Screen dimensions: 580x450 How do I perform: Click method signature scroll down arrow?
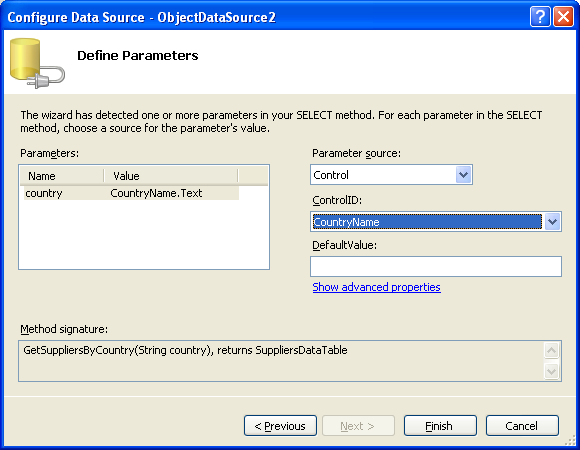point(551,371)
